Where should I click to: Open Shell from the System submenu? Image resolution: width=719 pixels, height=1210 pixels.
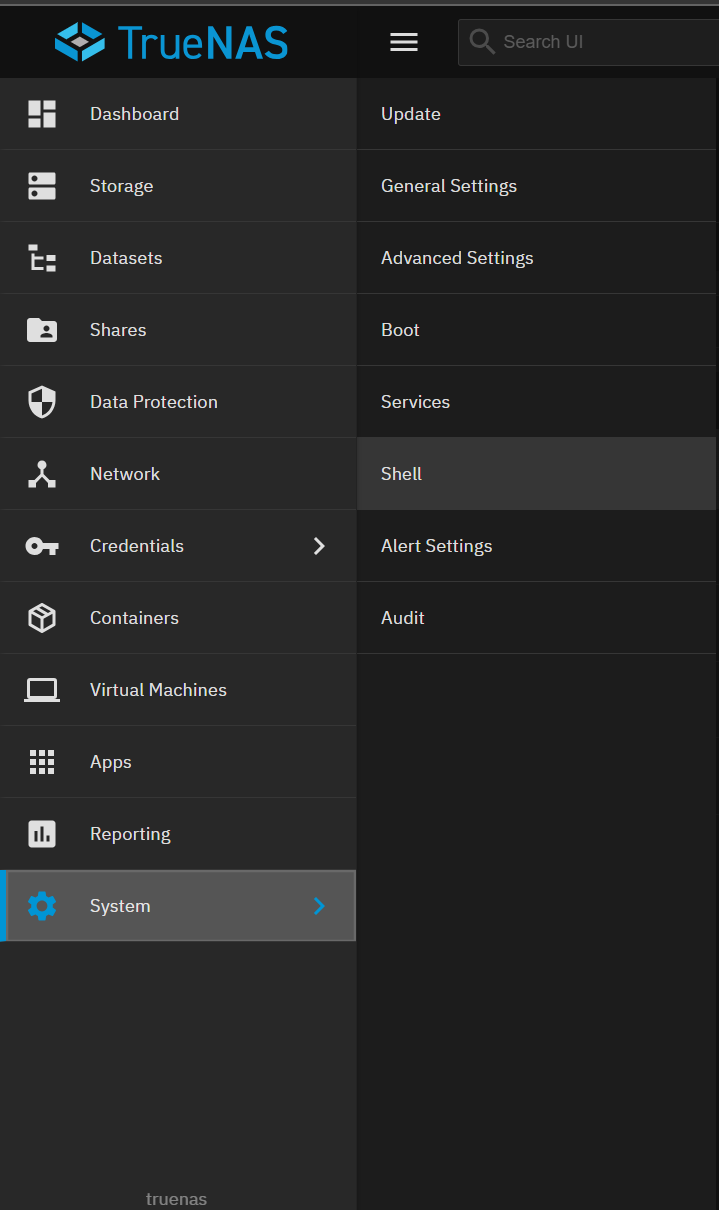pyautogui.click(x=402, y=474)
